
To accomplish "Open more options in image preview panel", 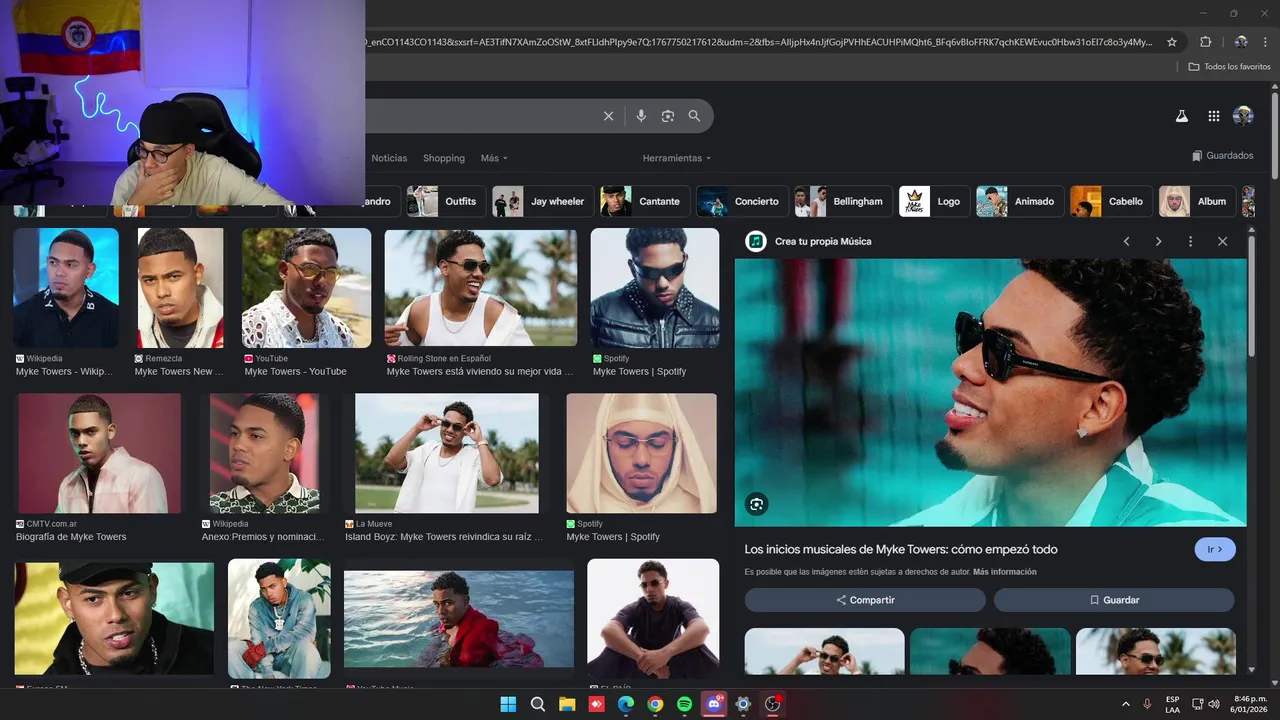I will click(x=1190, y=241).
